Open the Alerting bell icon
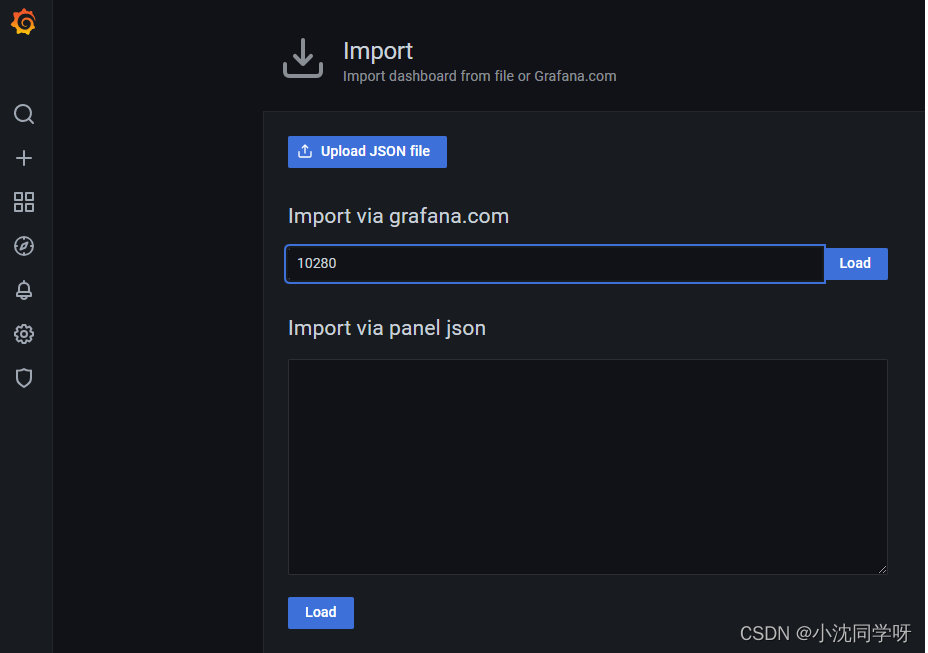 (24, 290)
